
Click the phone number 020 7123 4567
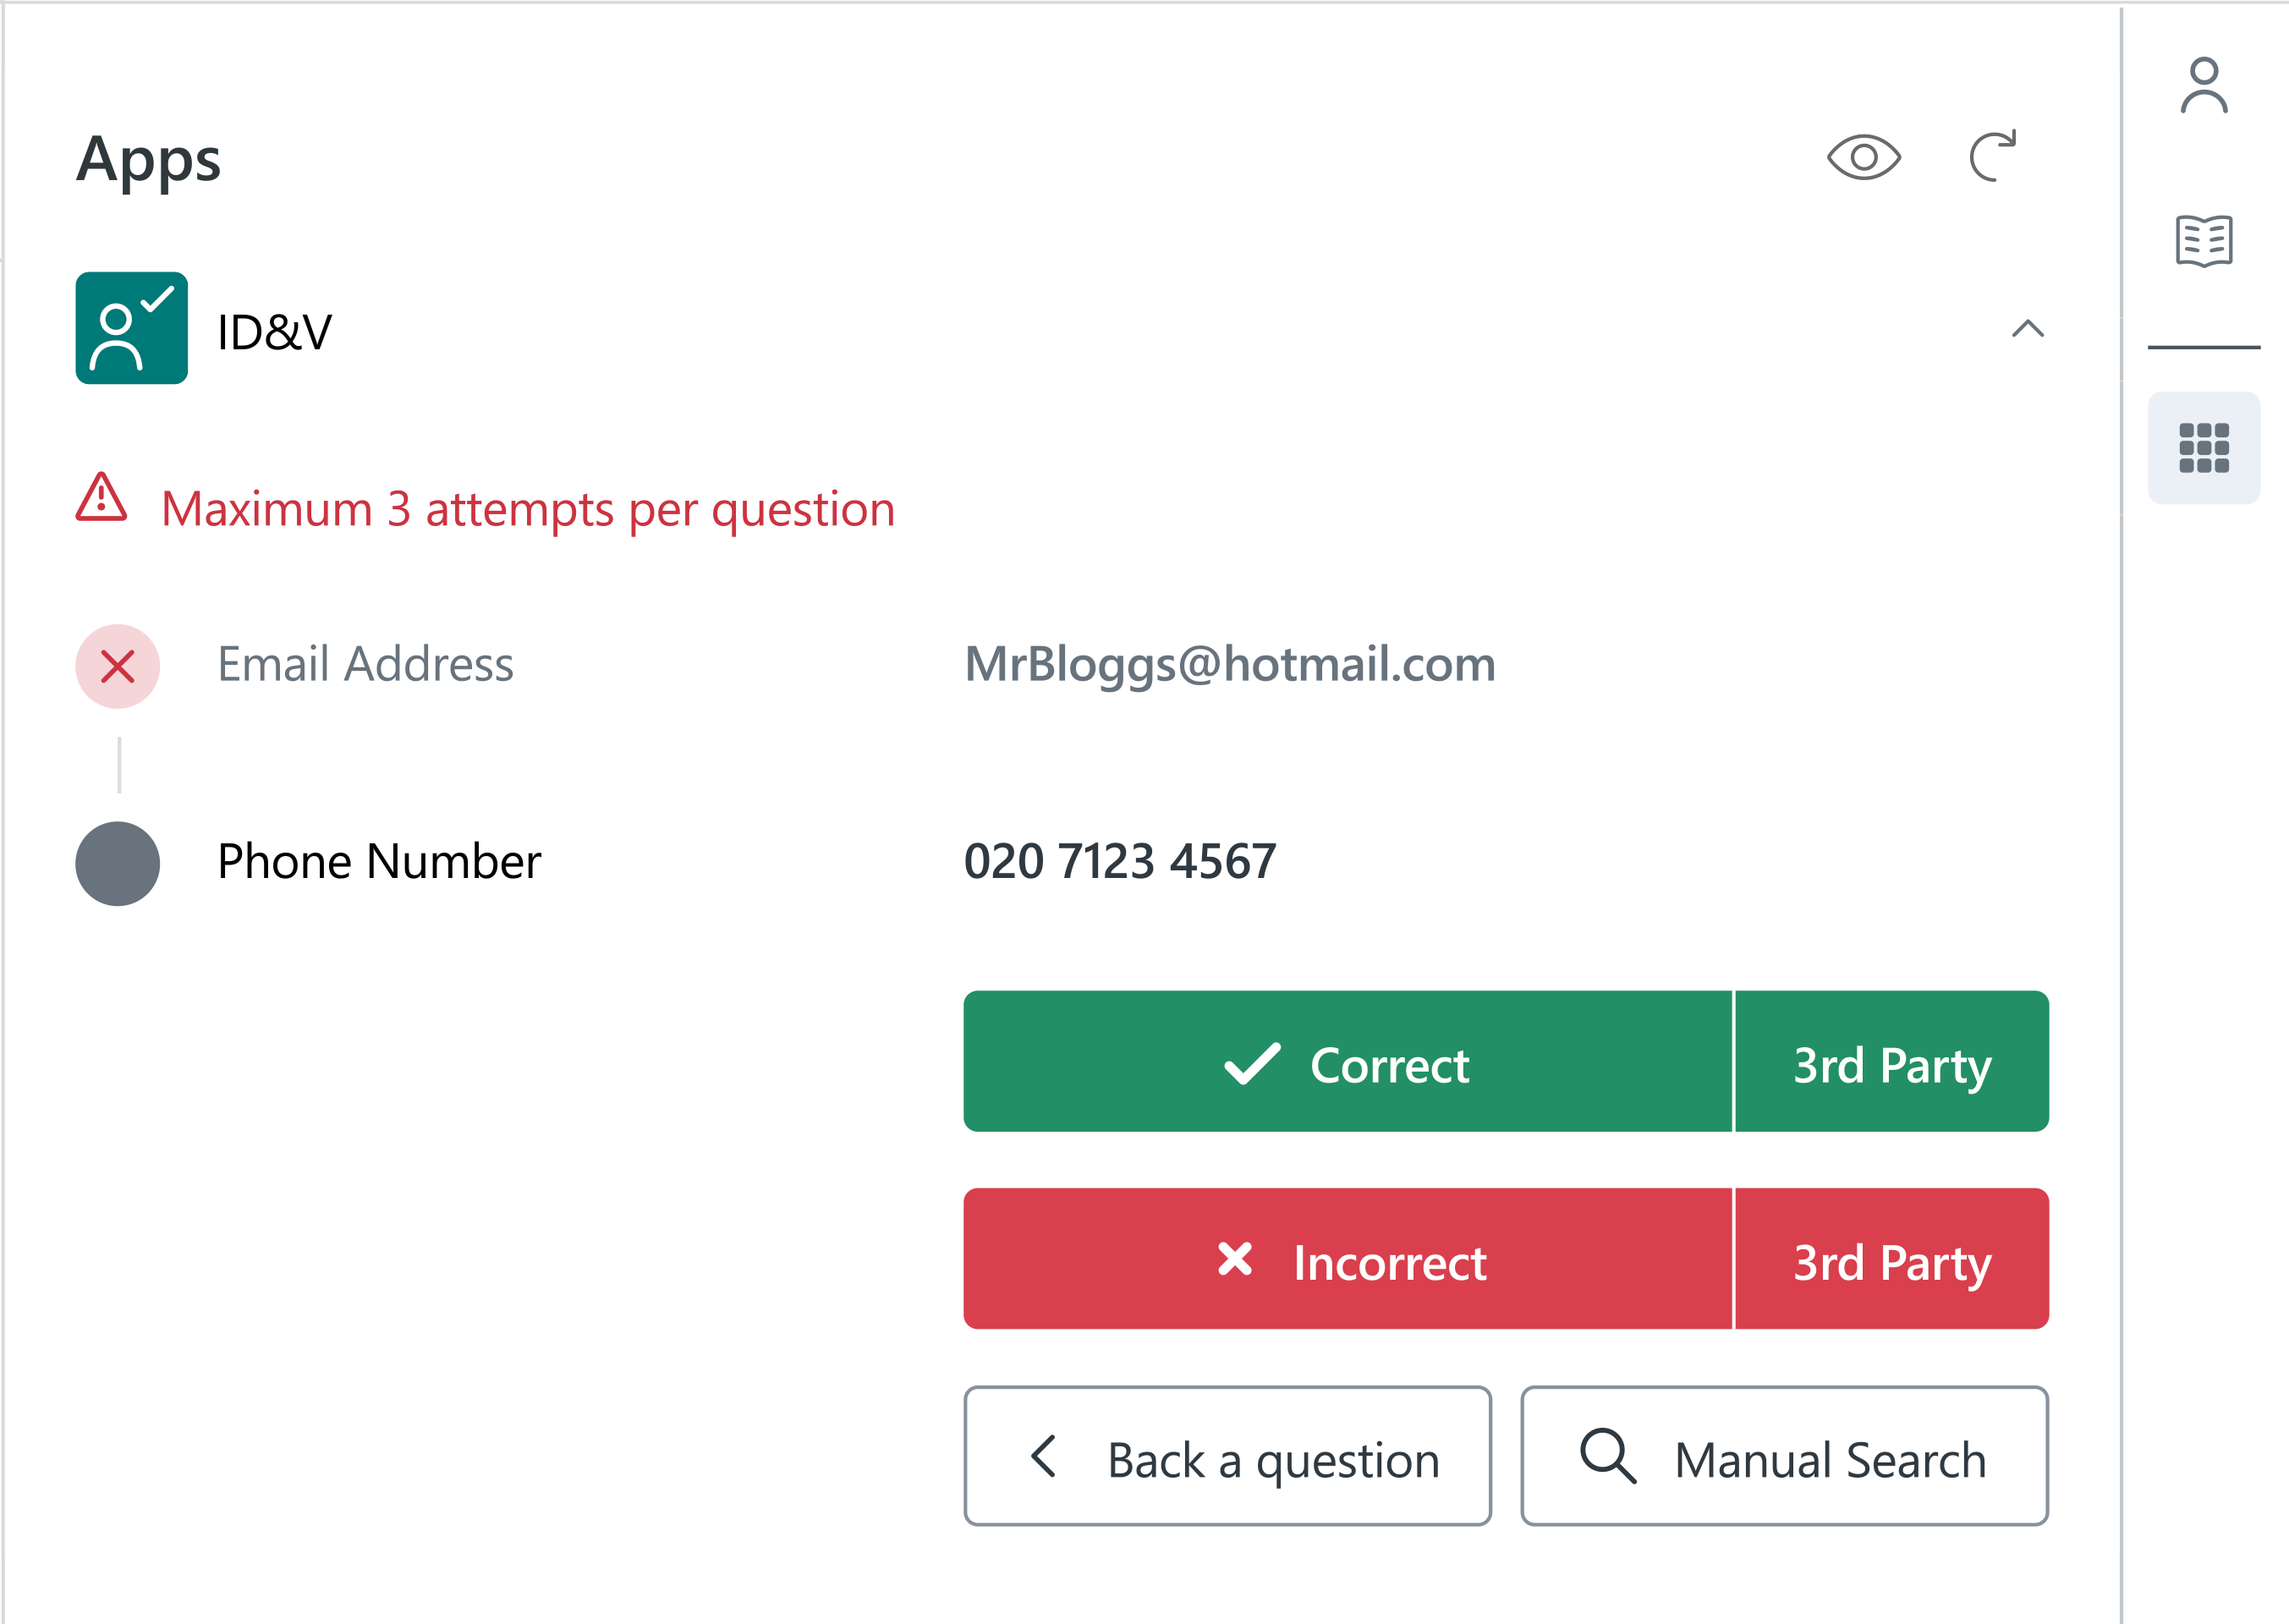[x=1120, y=862]
